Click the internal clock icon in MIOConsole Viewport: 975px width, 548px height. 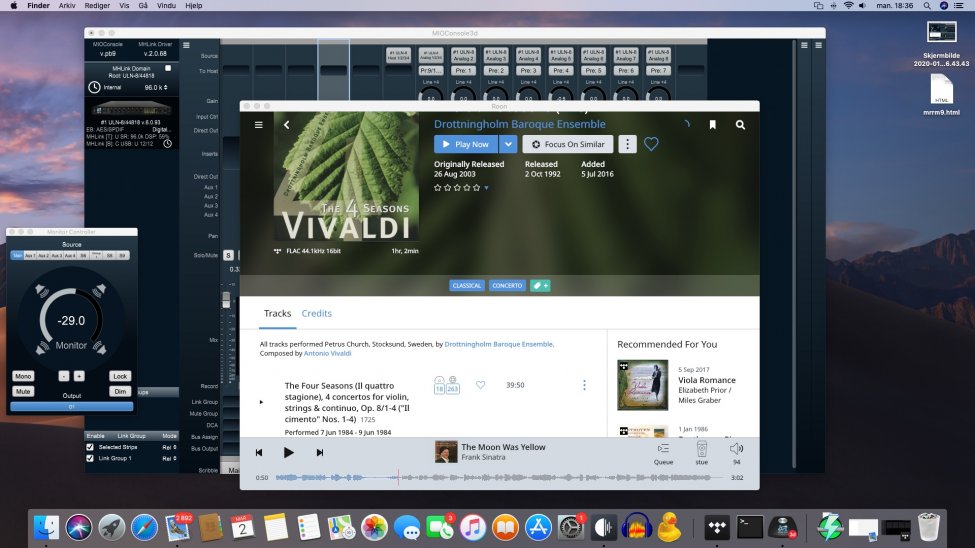(94, 87)
